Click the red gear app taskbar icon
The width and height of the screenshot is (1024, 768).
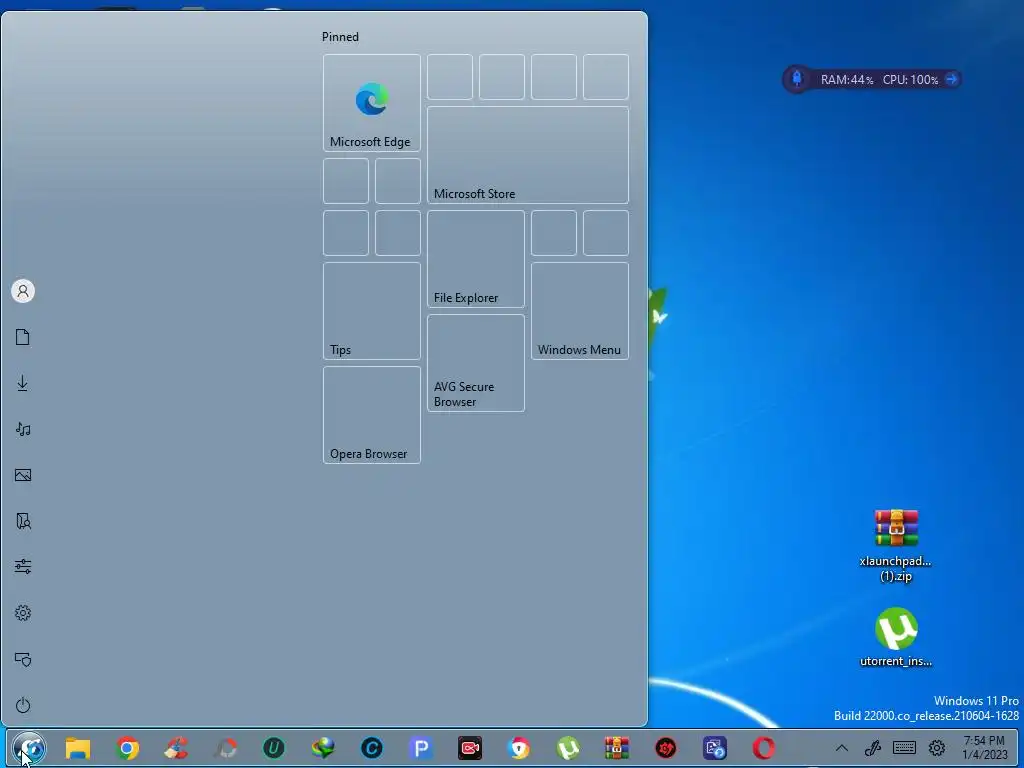coord(665,748)
